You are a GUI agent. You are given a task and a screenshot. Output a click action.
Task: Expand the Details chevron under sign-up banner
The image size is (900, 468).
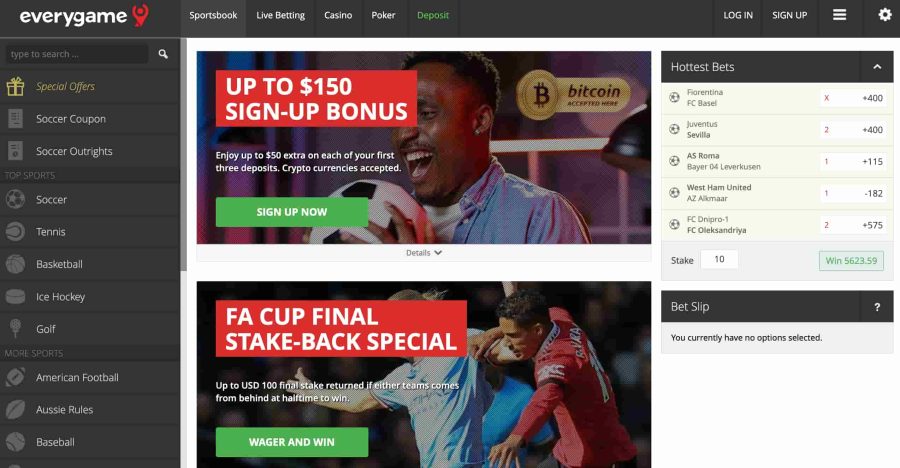tap(438, 253)
